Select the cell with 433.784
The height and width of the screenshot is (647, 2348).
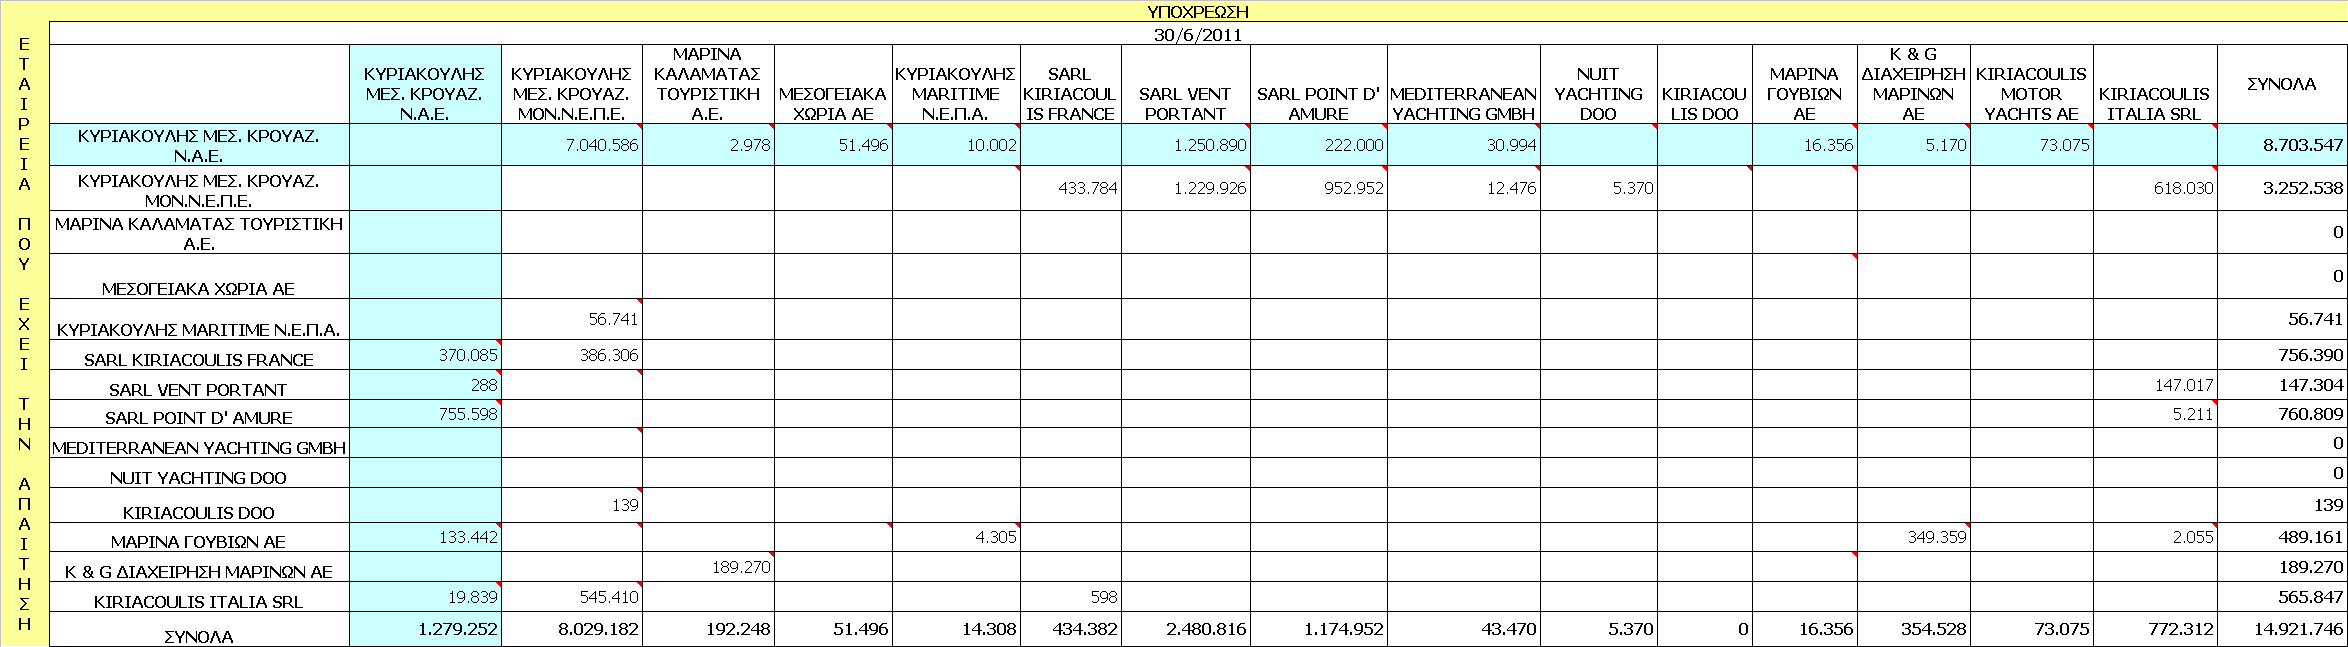(1070, 188)
